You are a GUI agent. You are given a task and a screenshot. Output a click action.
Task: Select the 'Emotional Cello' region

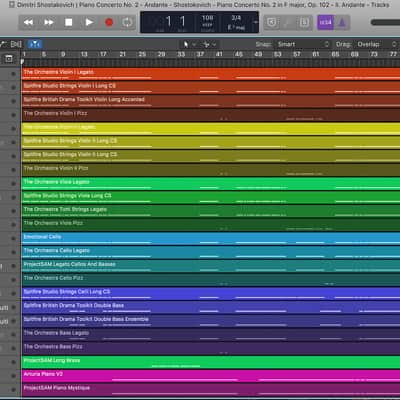coord(211,239)
